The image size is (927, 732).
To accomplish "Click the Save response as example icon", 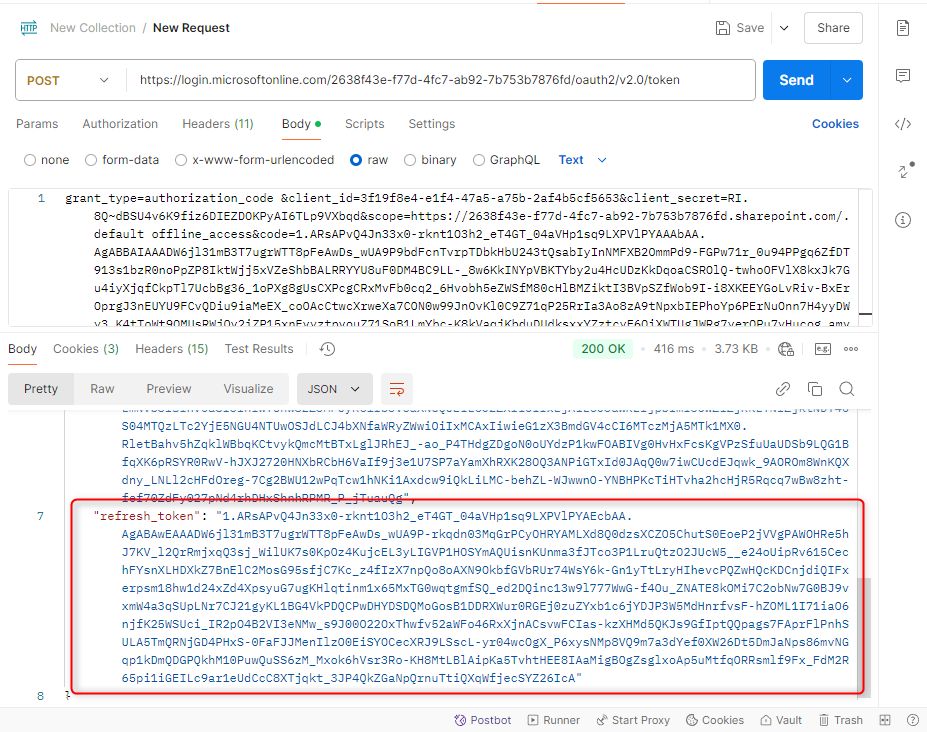I will (823, 349).
